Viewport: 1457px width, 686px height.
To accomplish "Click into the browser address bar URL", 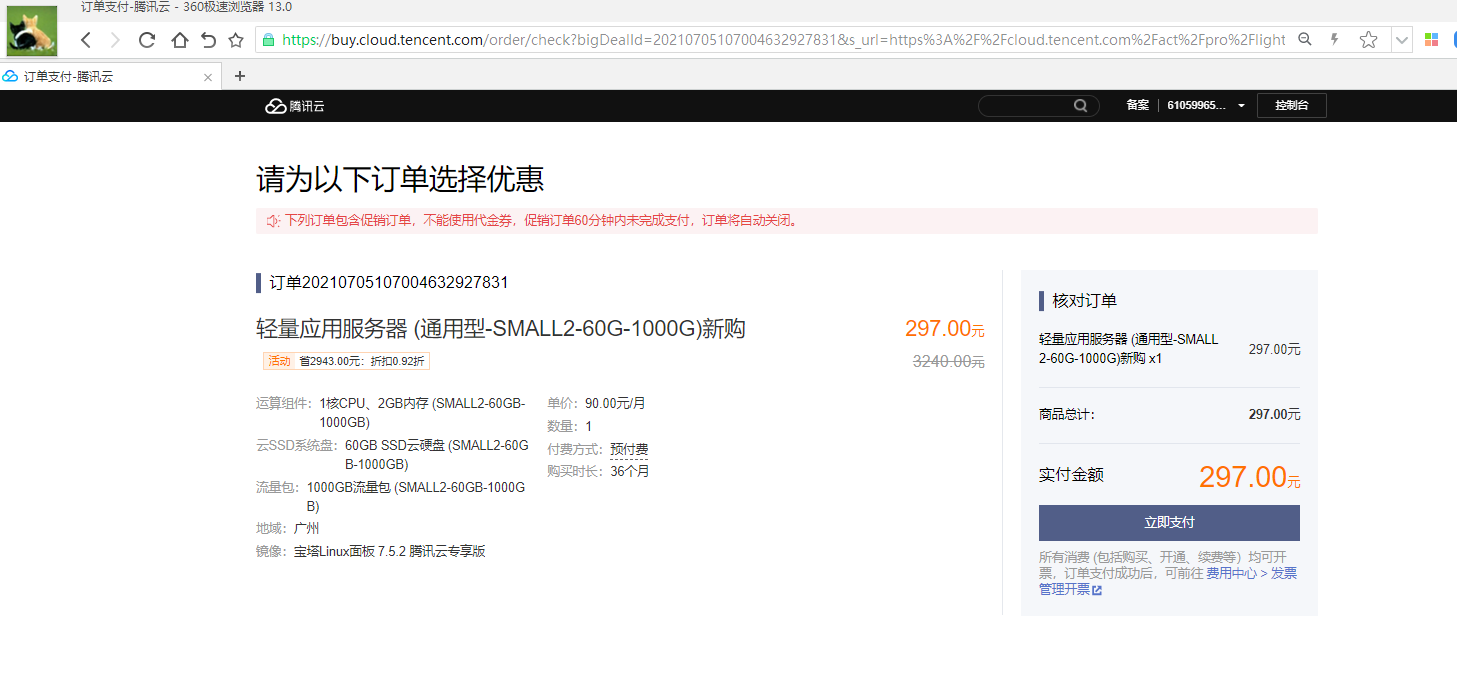I will point(780,40).
